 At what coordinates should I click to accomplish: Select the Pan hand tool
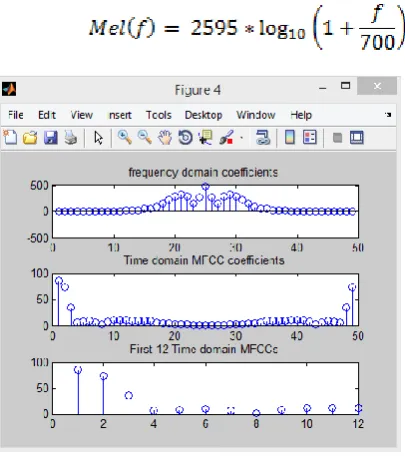[165, 137]
